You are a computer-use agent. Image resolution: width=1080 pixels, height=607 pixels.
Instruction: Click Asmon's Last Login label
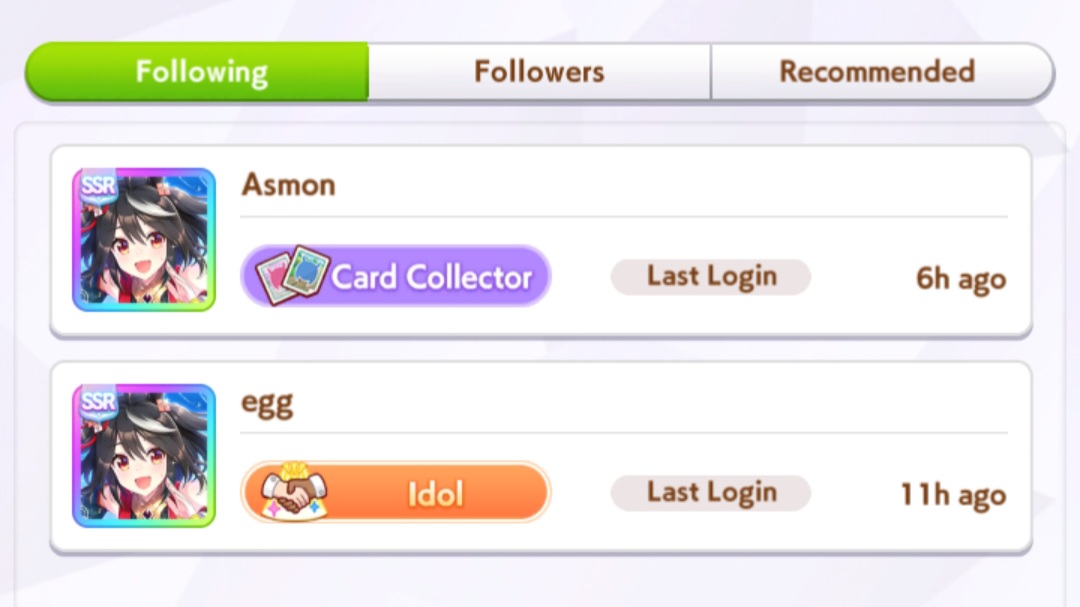711,277
